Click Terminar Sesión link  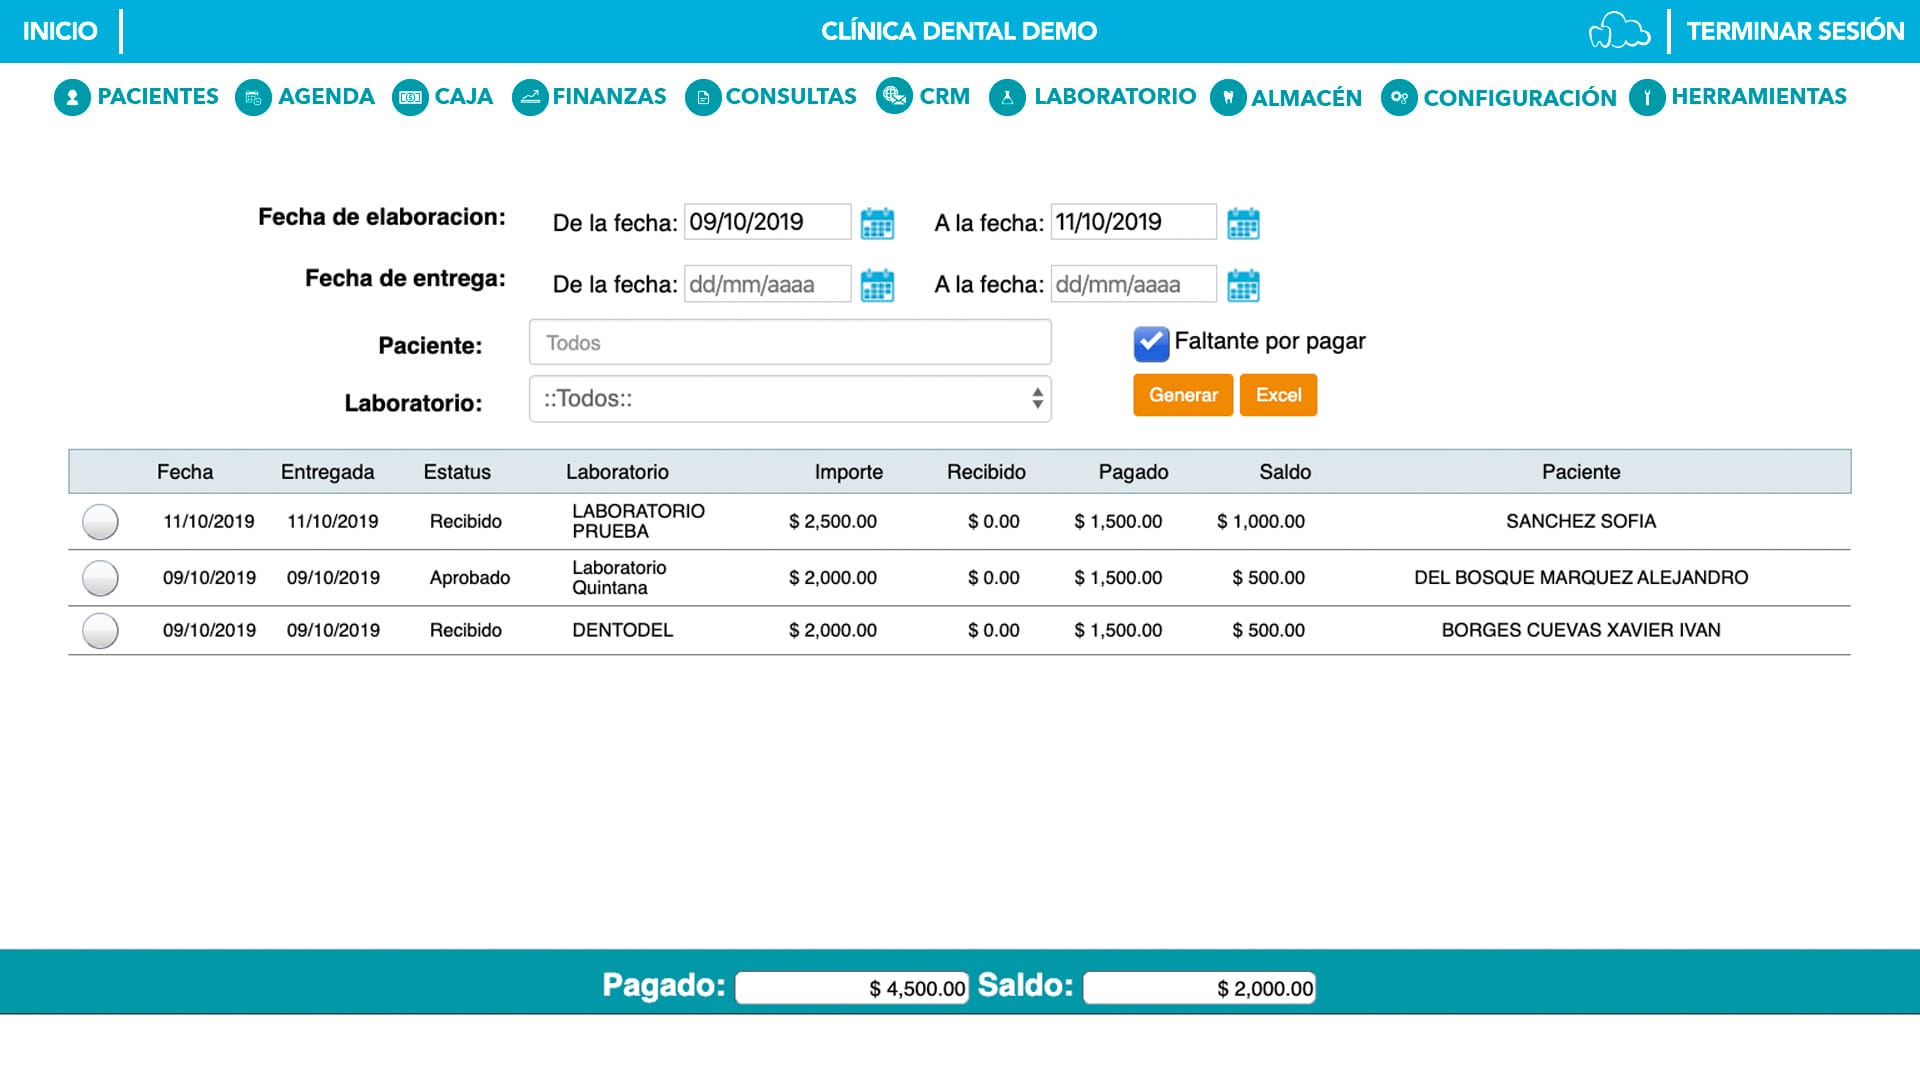click(1795, 31)
